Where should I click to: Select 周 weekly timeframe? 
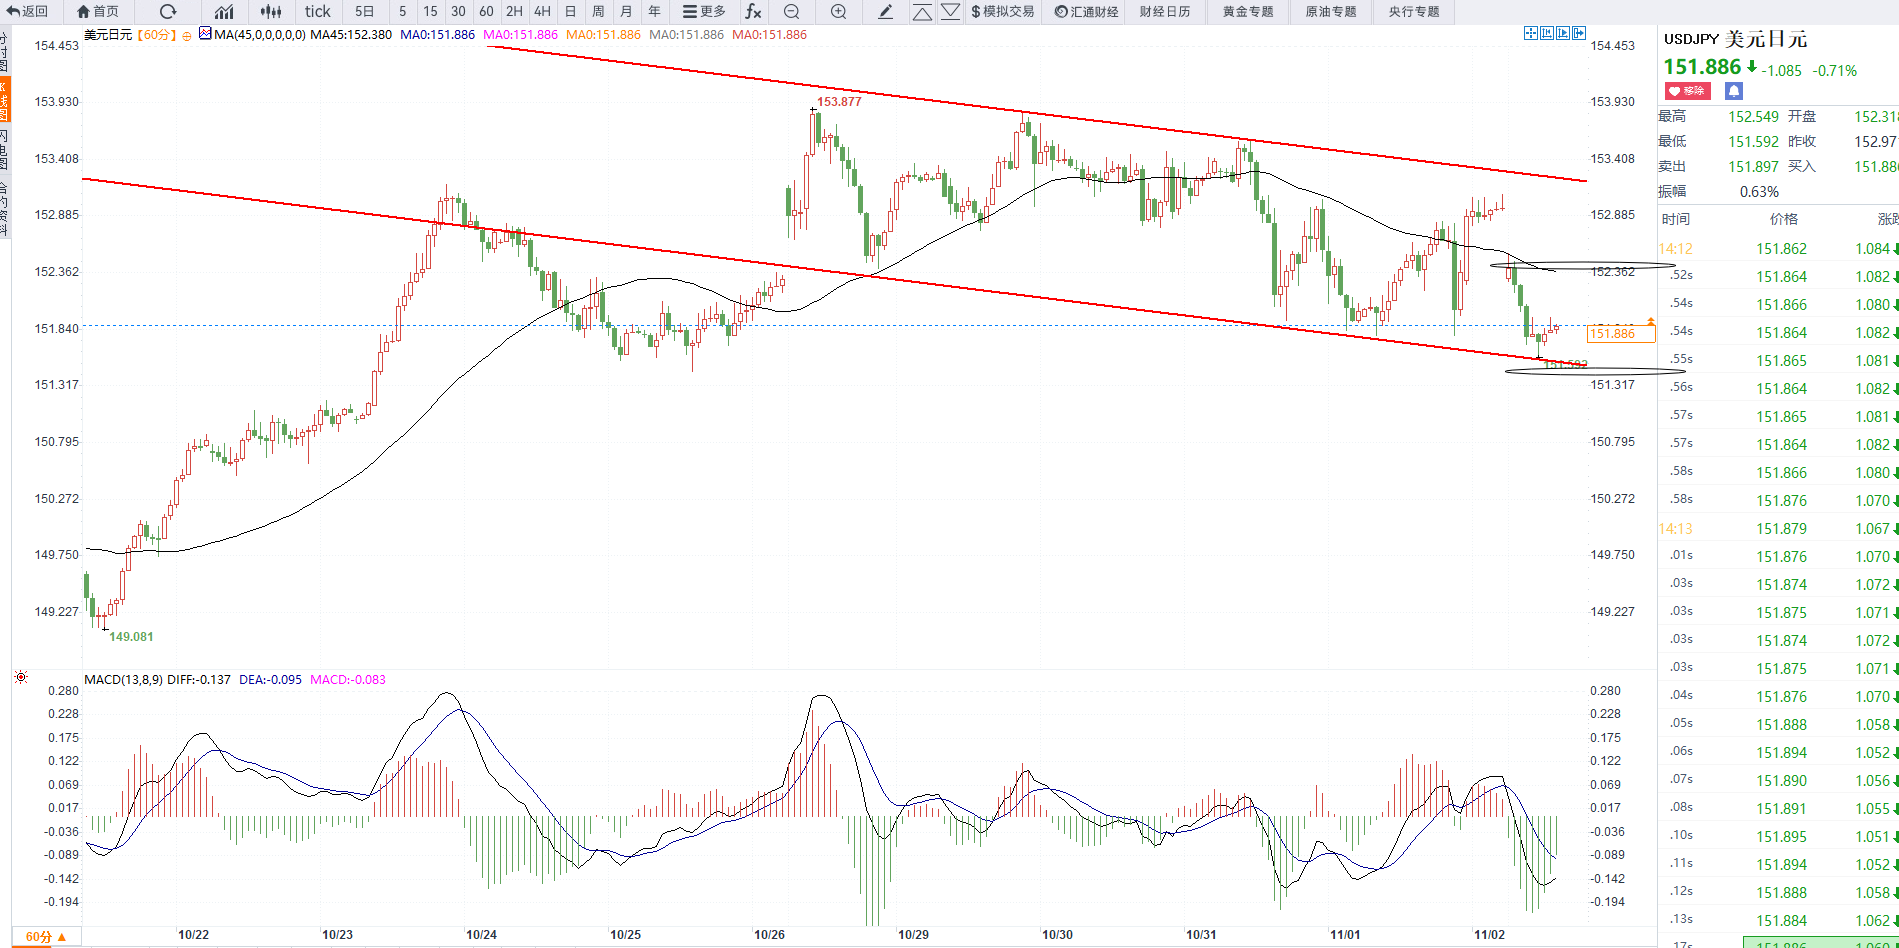[x=598, y=11]
